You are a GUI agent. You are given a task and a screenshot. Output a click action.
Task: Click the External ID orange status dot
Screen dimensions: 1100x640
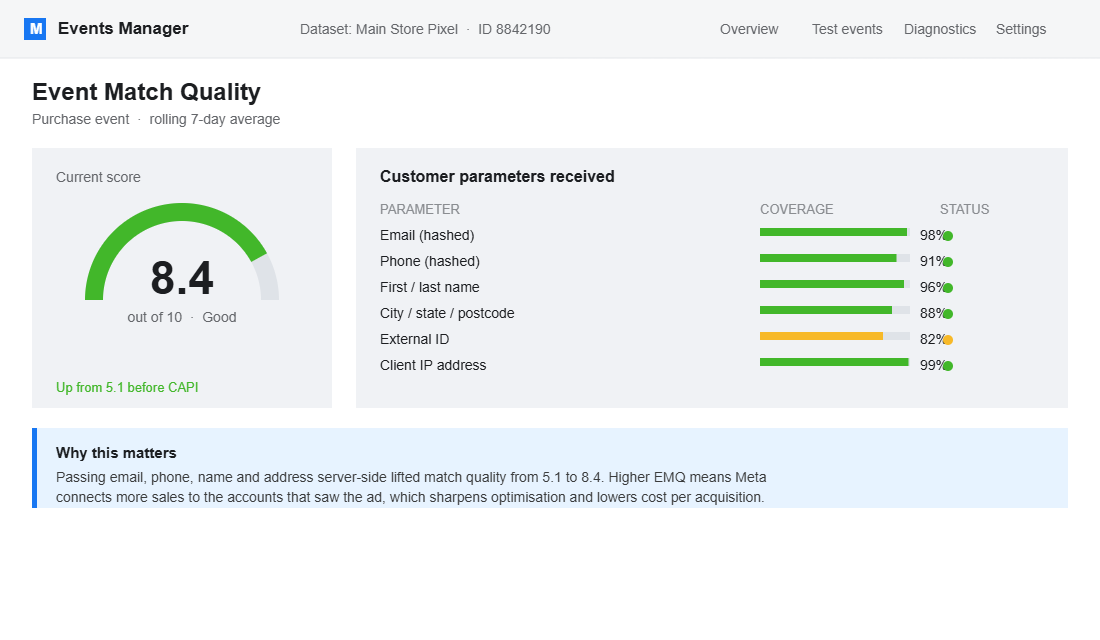948,340
